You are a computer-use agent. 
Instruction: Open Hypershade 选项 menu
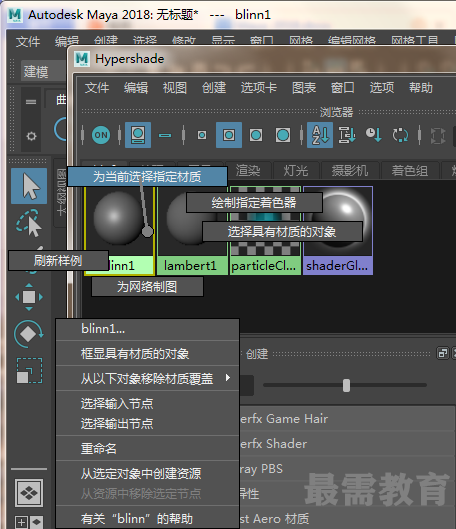(x=382, y=88)
